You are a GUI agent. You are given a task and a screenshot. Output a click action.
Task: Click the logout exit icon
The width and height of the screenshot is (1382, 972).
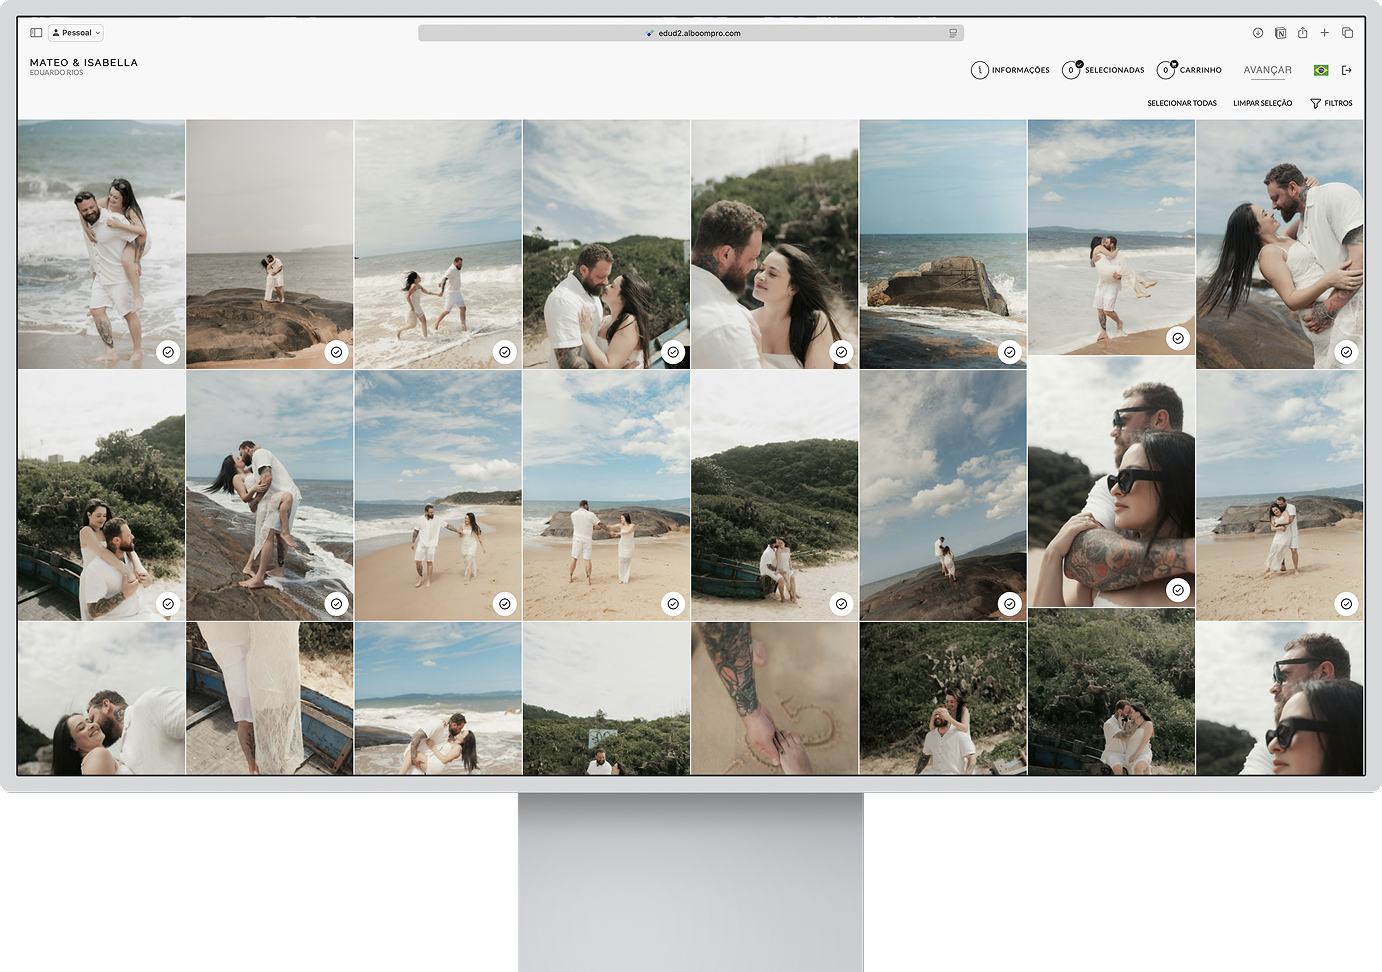(x=1346, y=70)
